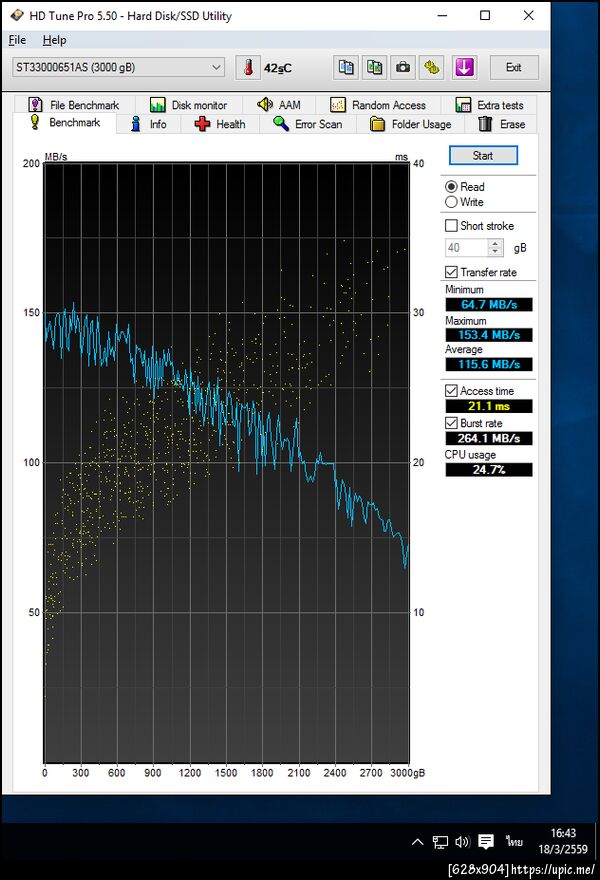Open the File menu
Viewport: 600px width, 880px height.
pyautogui.click(x=17, y=40)
